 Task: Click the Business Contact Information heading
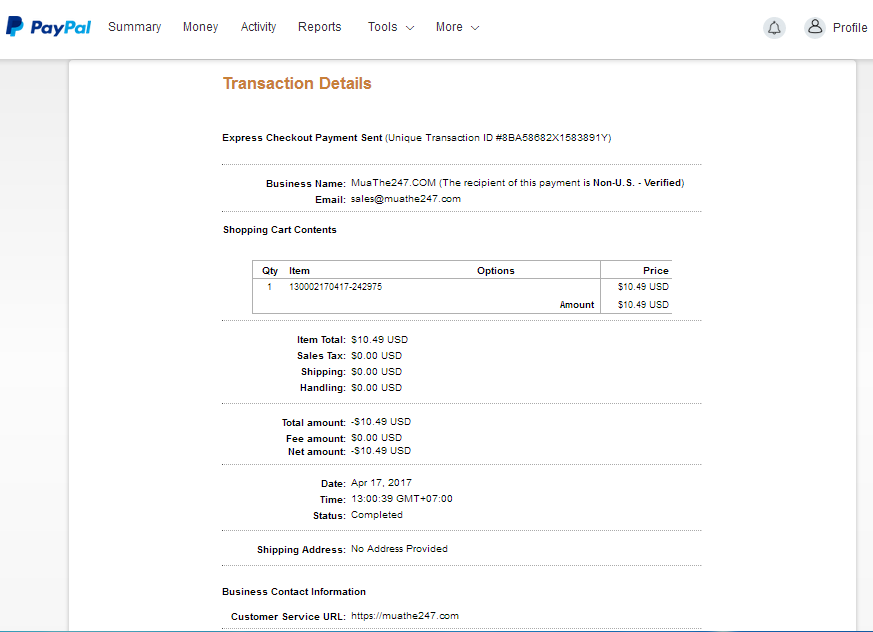click(x=294, y=592)
